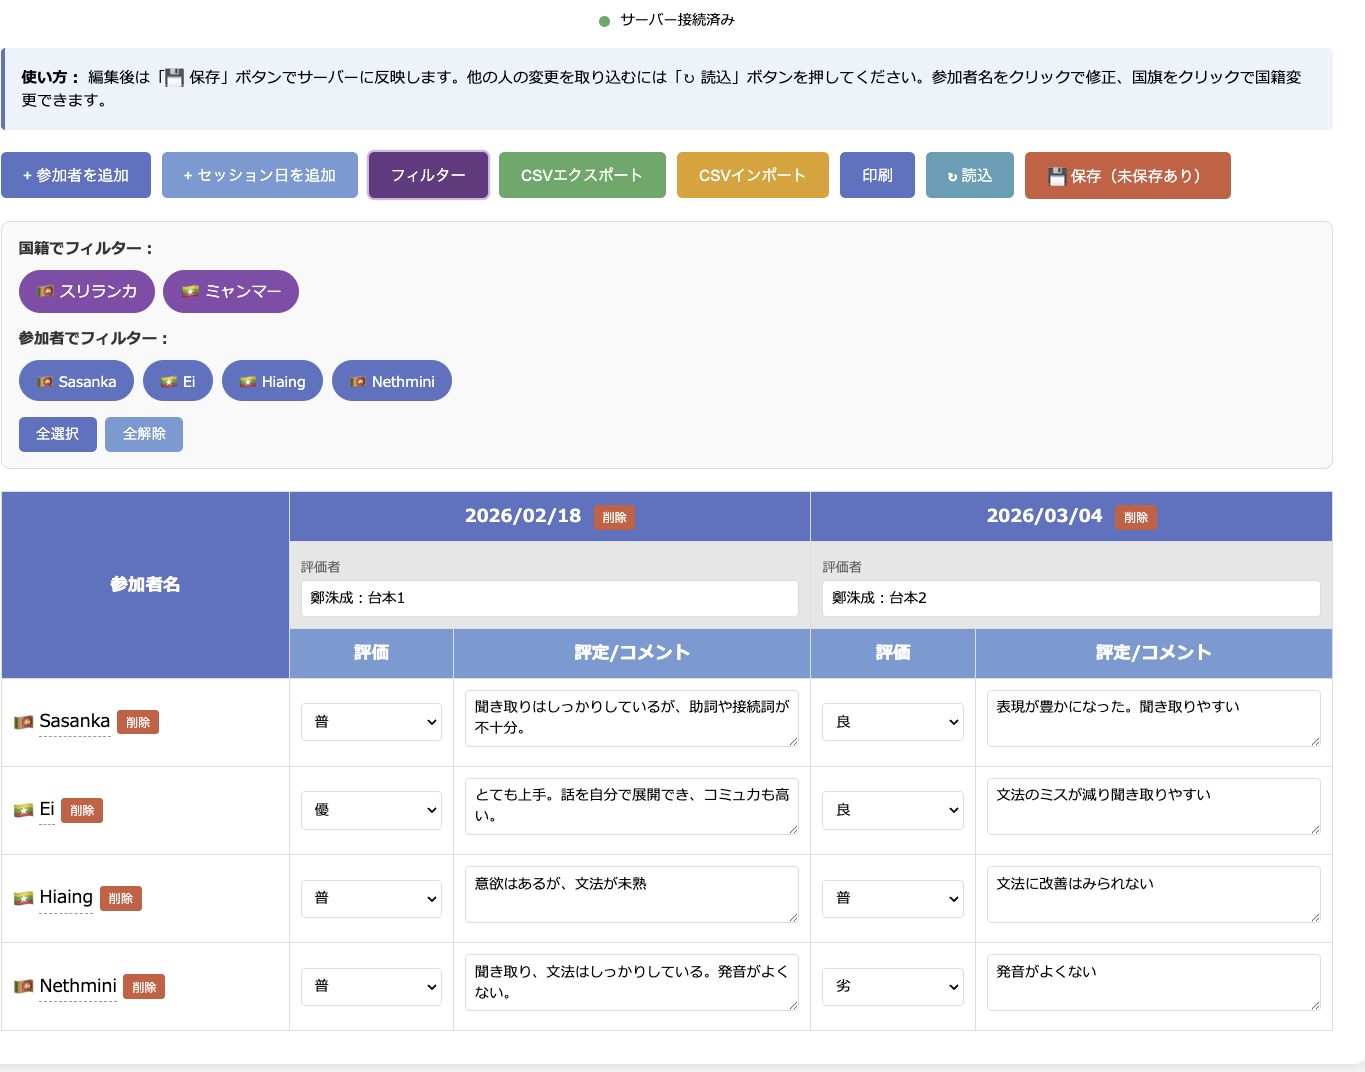Toggle Hiaing participant filter chip
The width and height of the screenshot is (1365, 1072).
[272, 381]
